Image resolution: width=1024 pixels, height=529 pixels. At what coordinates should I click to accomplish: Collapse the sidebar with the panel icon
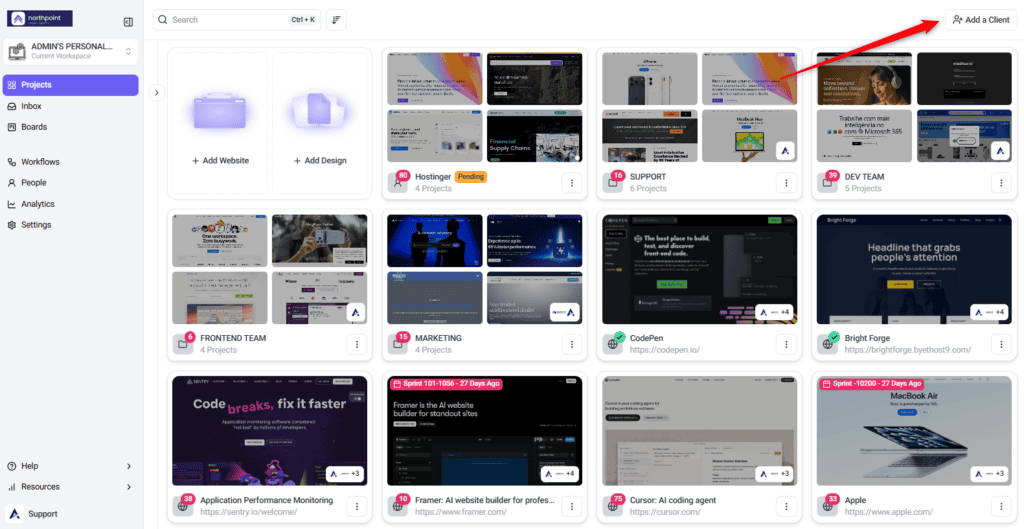(x=128, y=22)
